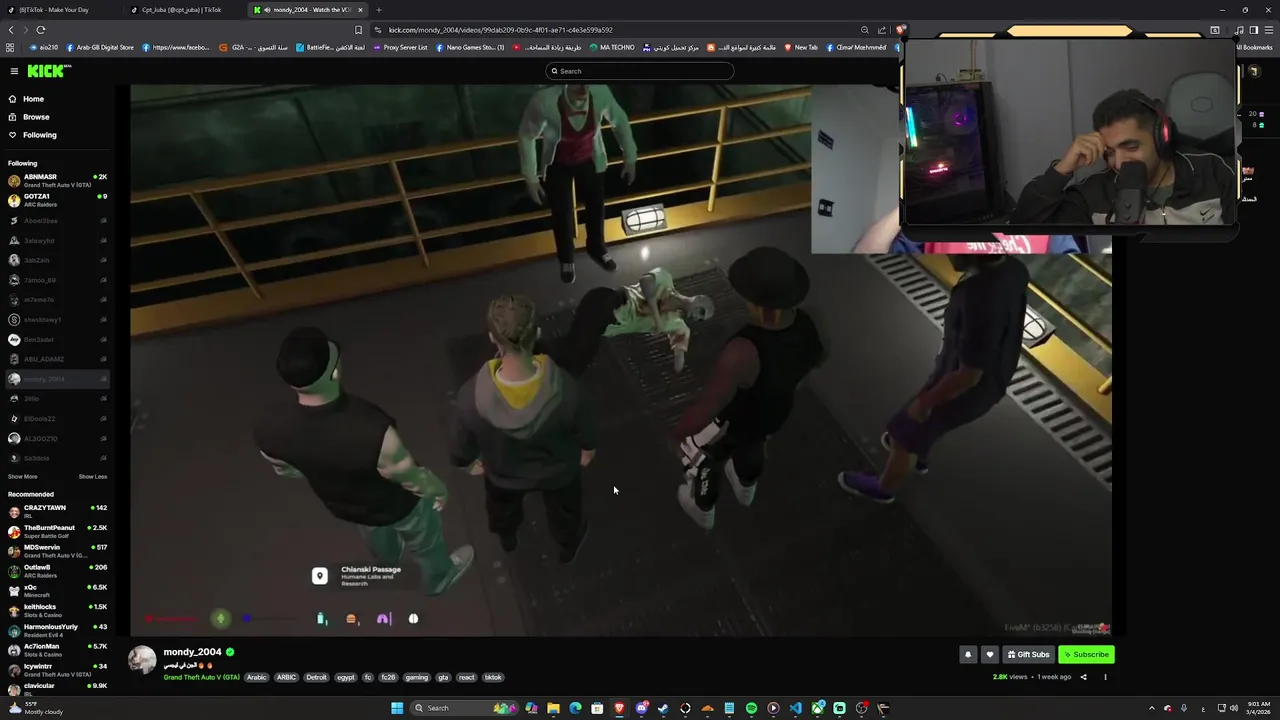
Task: Expand following list with Show More
Action: pyautogui.click(x=23, y=477)
